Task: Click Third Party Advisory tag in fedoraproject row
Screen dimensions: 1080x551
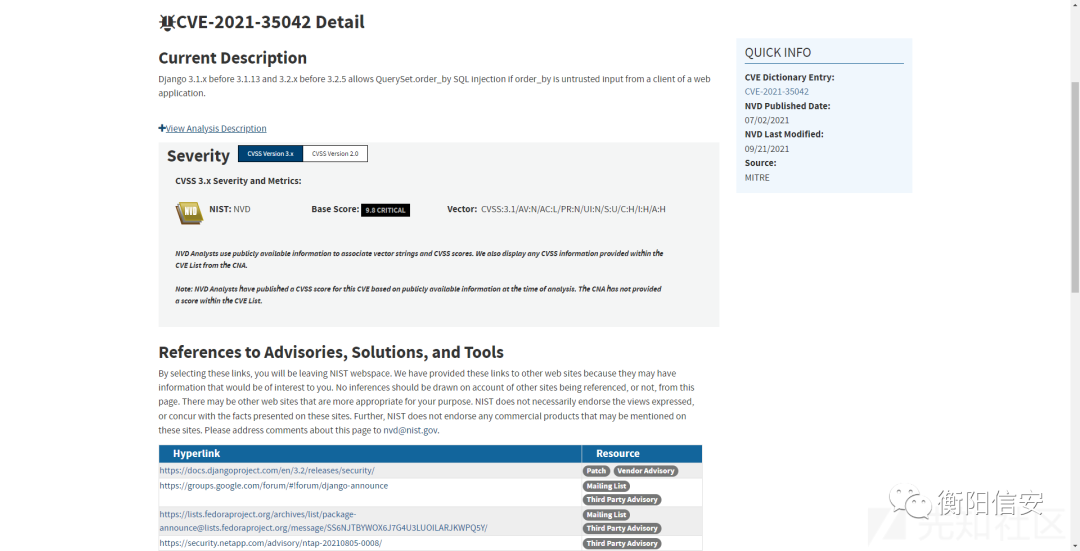Action: (x=622, y=529)
